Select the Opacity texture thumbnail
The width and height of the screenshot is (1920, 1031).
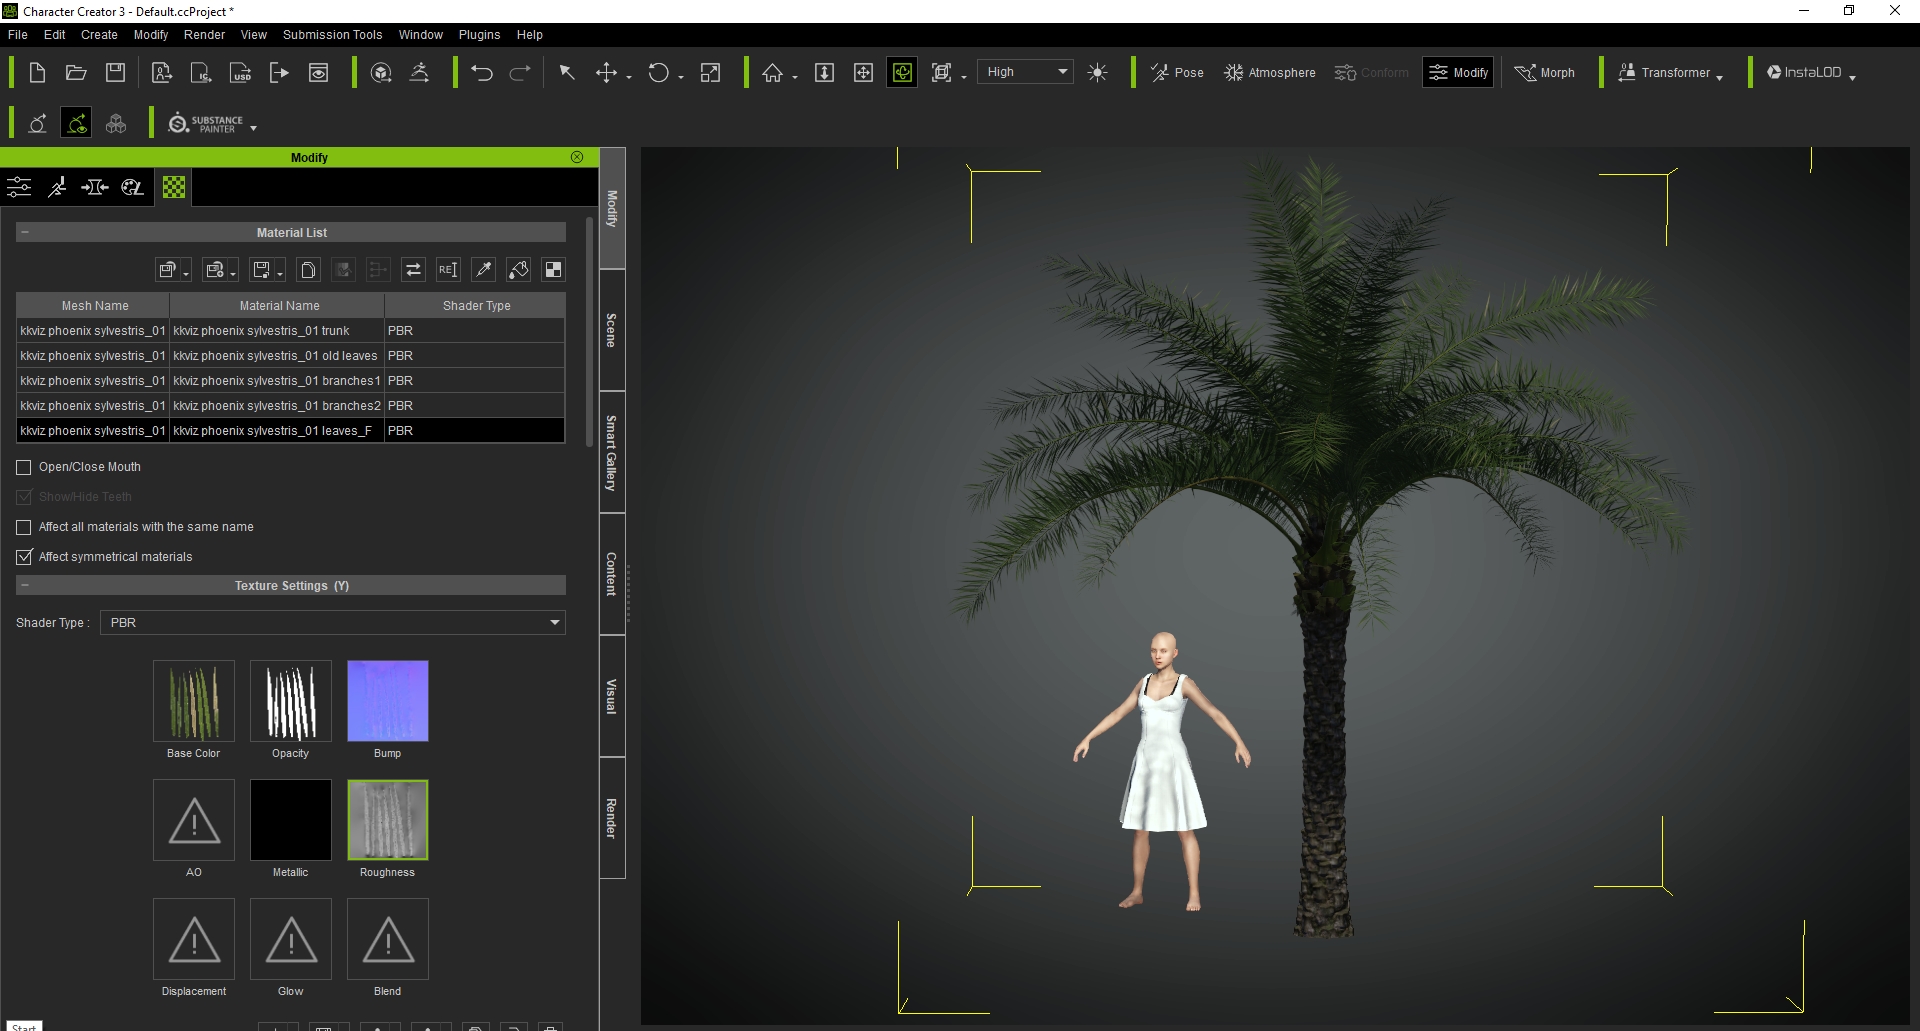pyautogui.click(x=291, y=701)
